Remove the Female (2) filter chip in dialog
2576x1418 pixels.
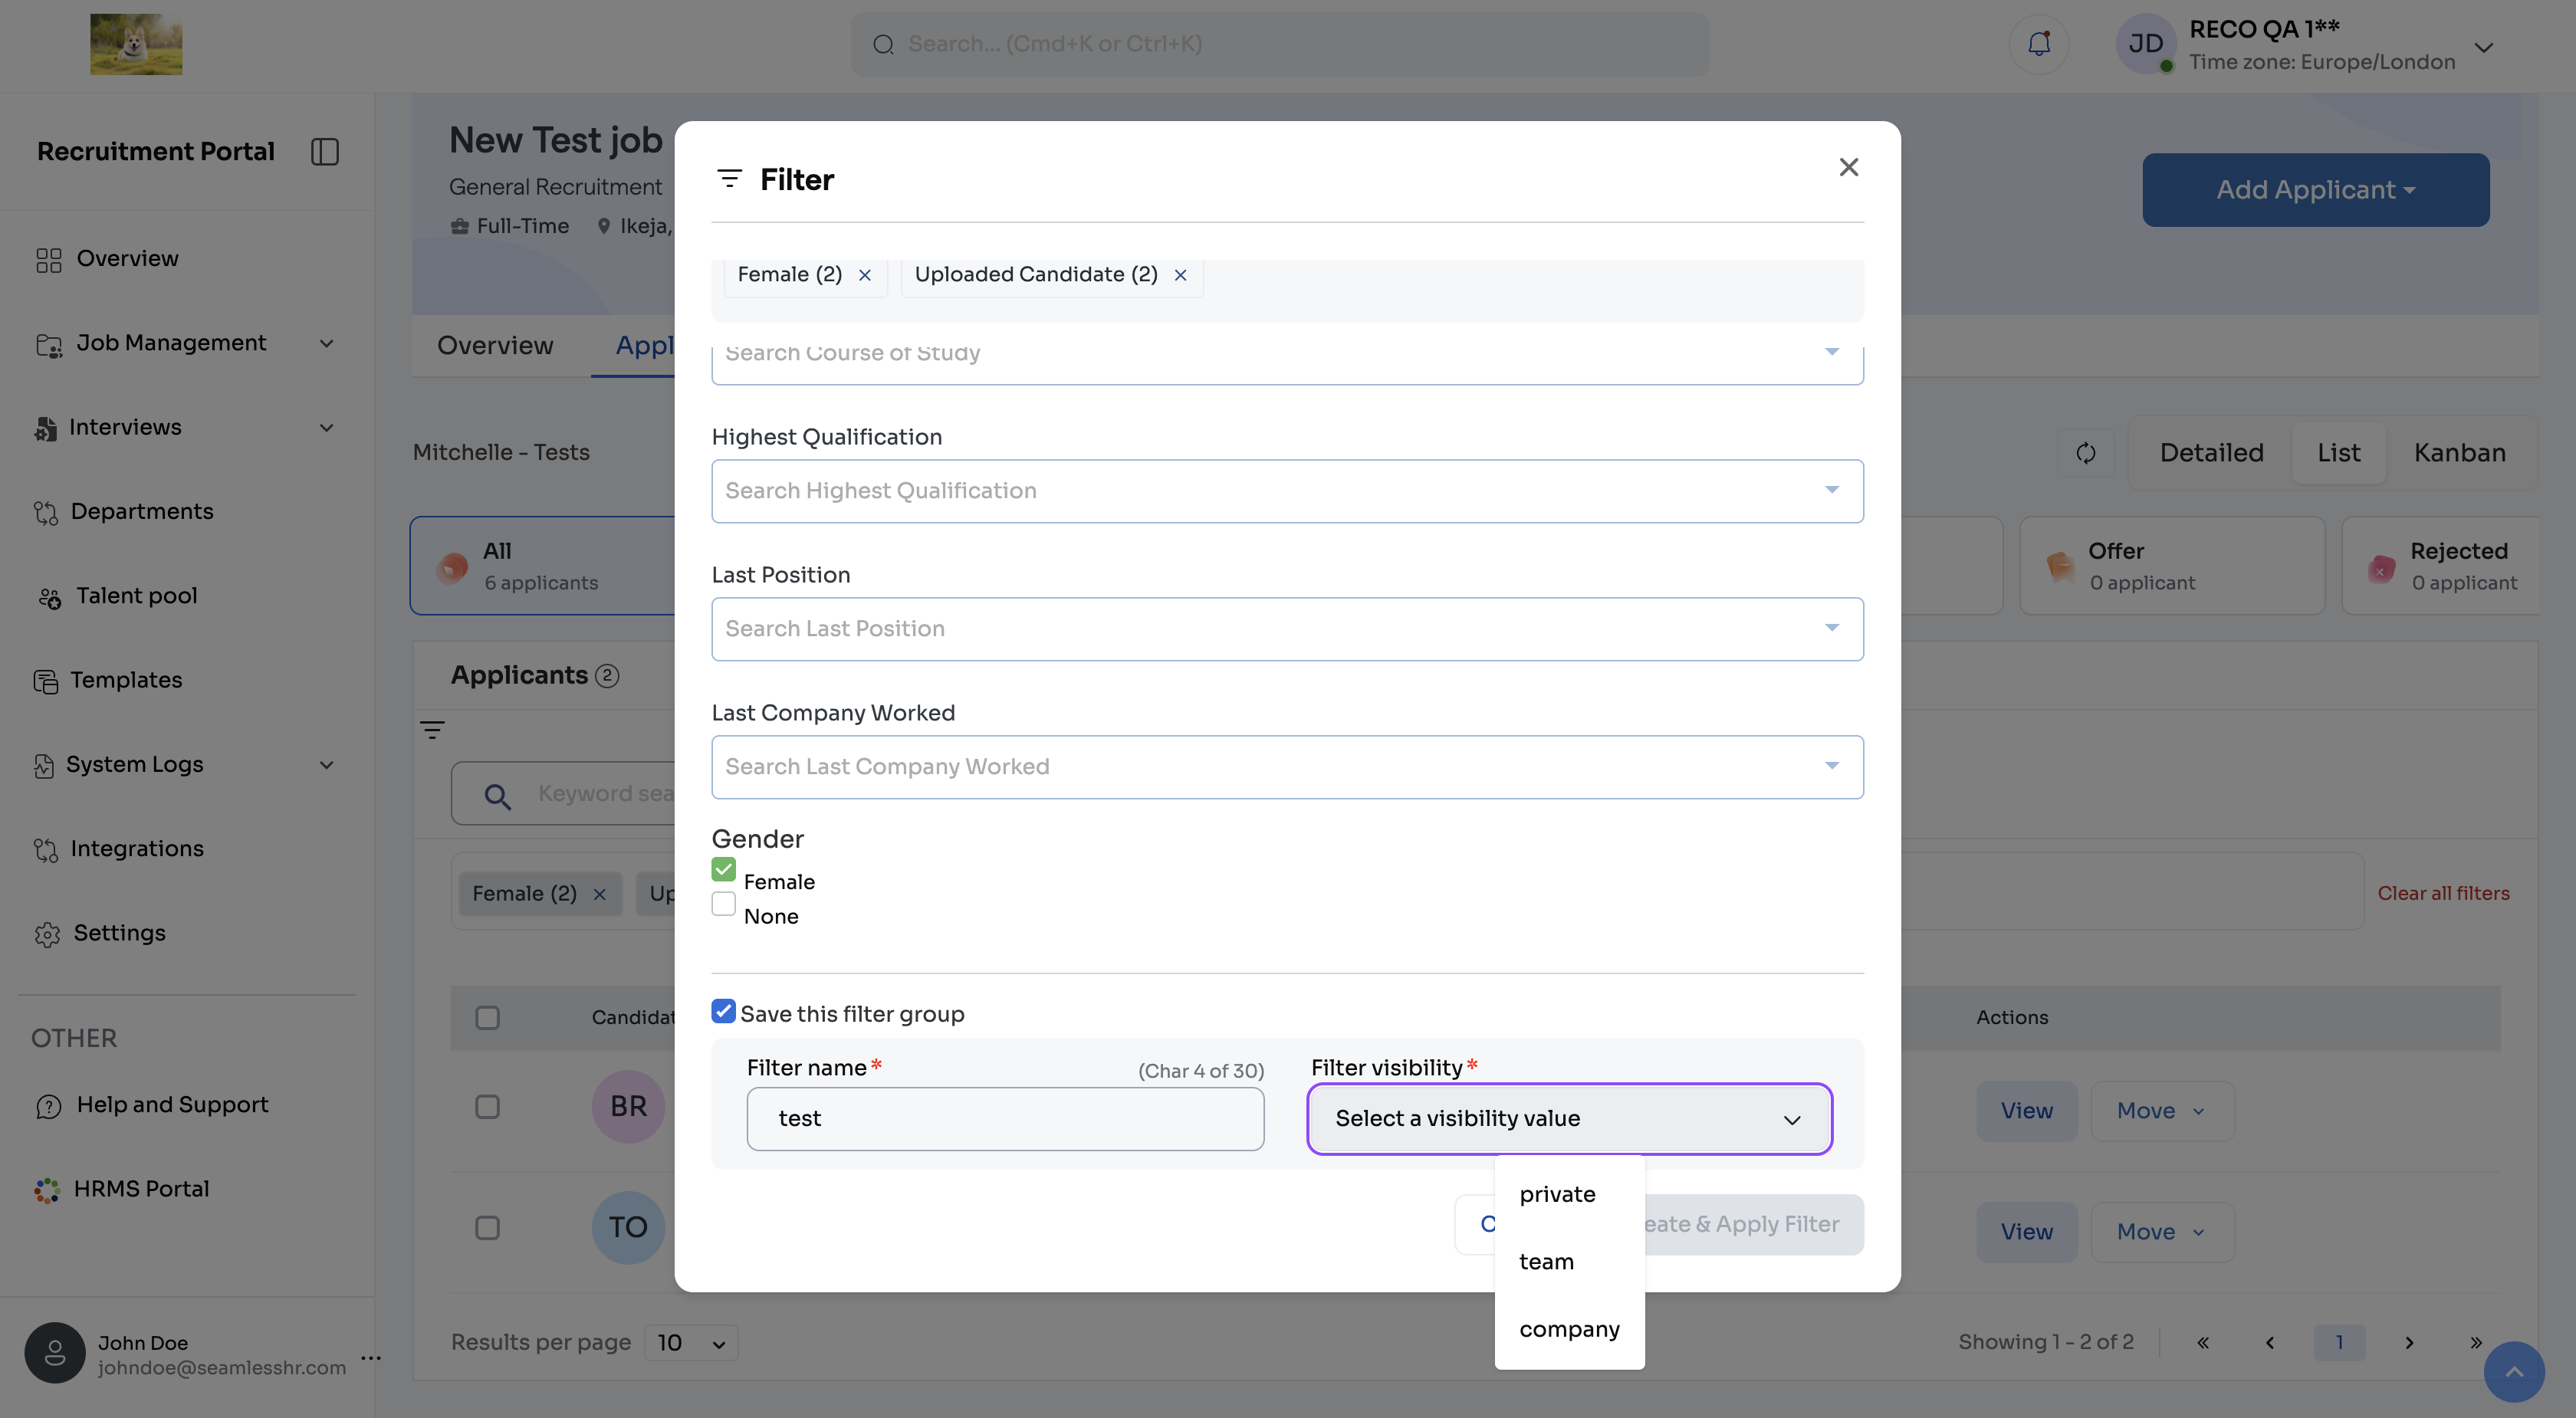(865, 275)
